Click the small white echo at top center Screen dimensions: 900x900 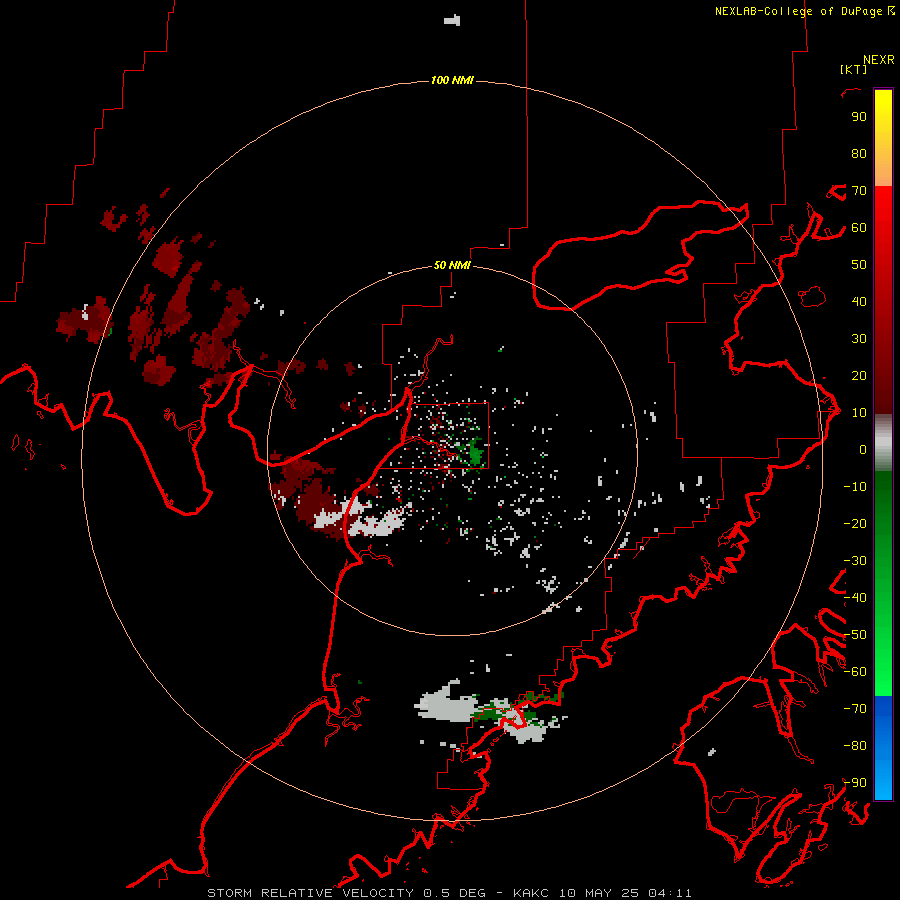(x=452, y=21)
